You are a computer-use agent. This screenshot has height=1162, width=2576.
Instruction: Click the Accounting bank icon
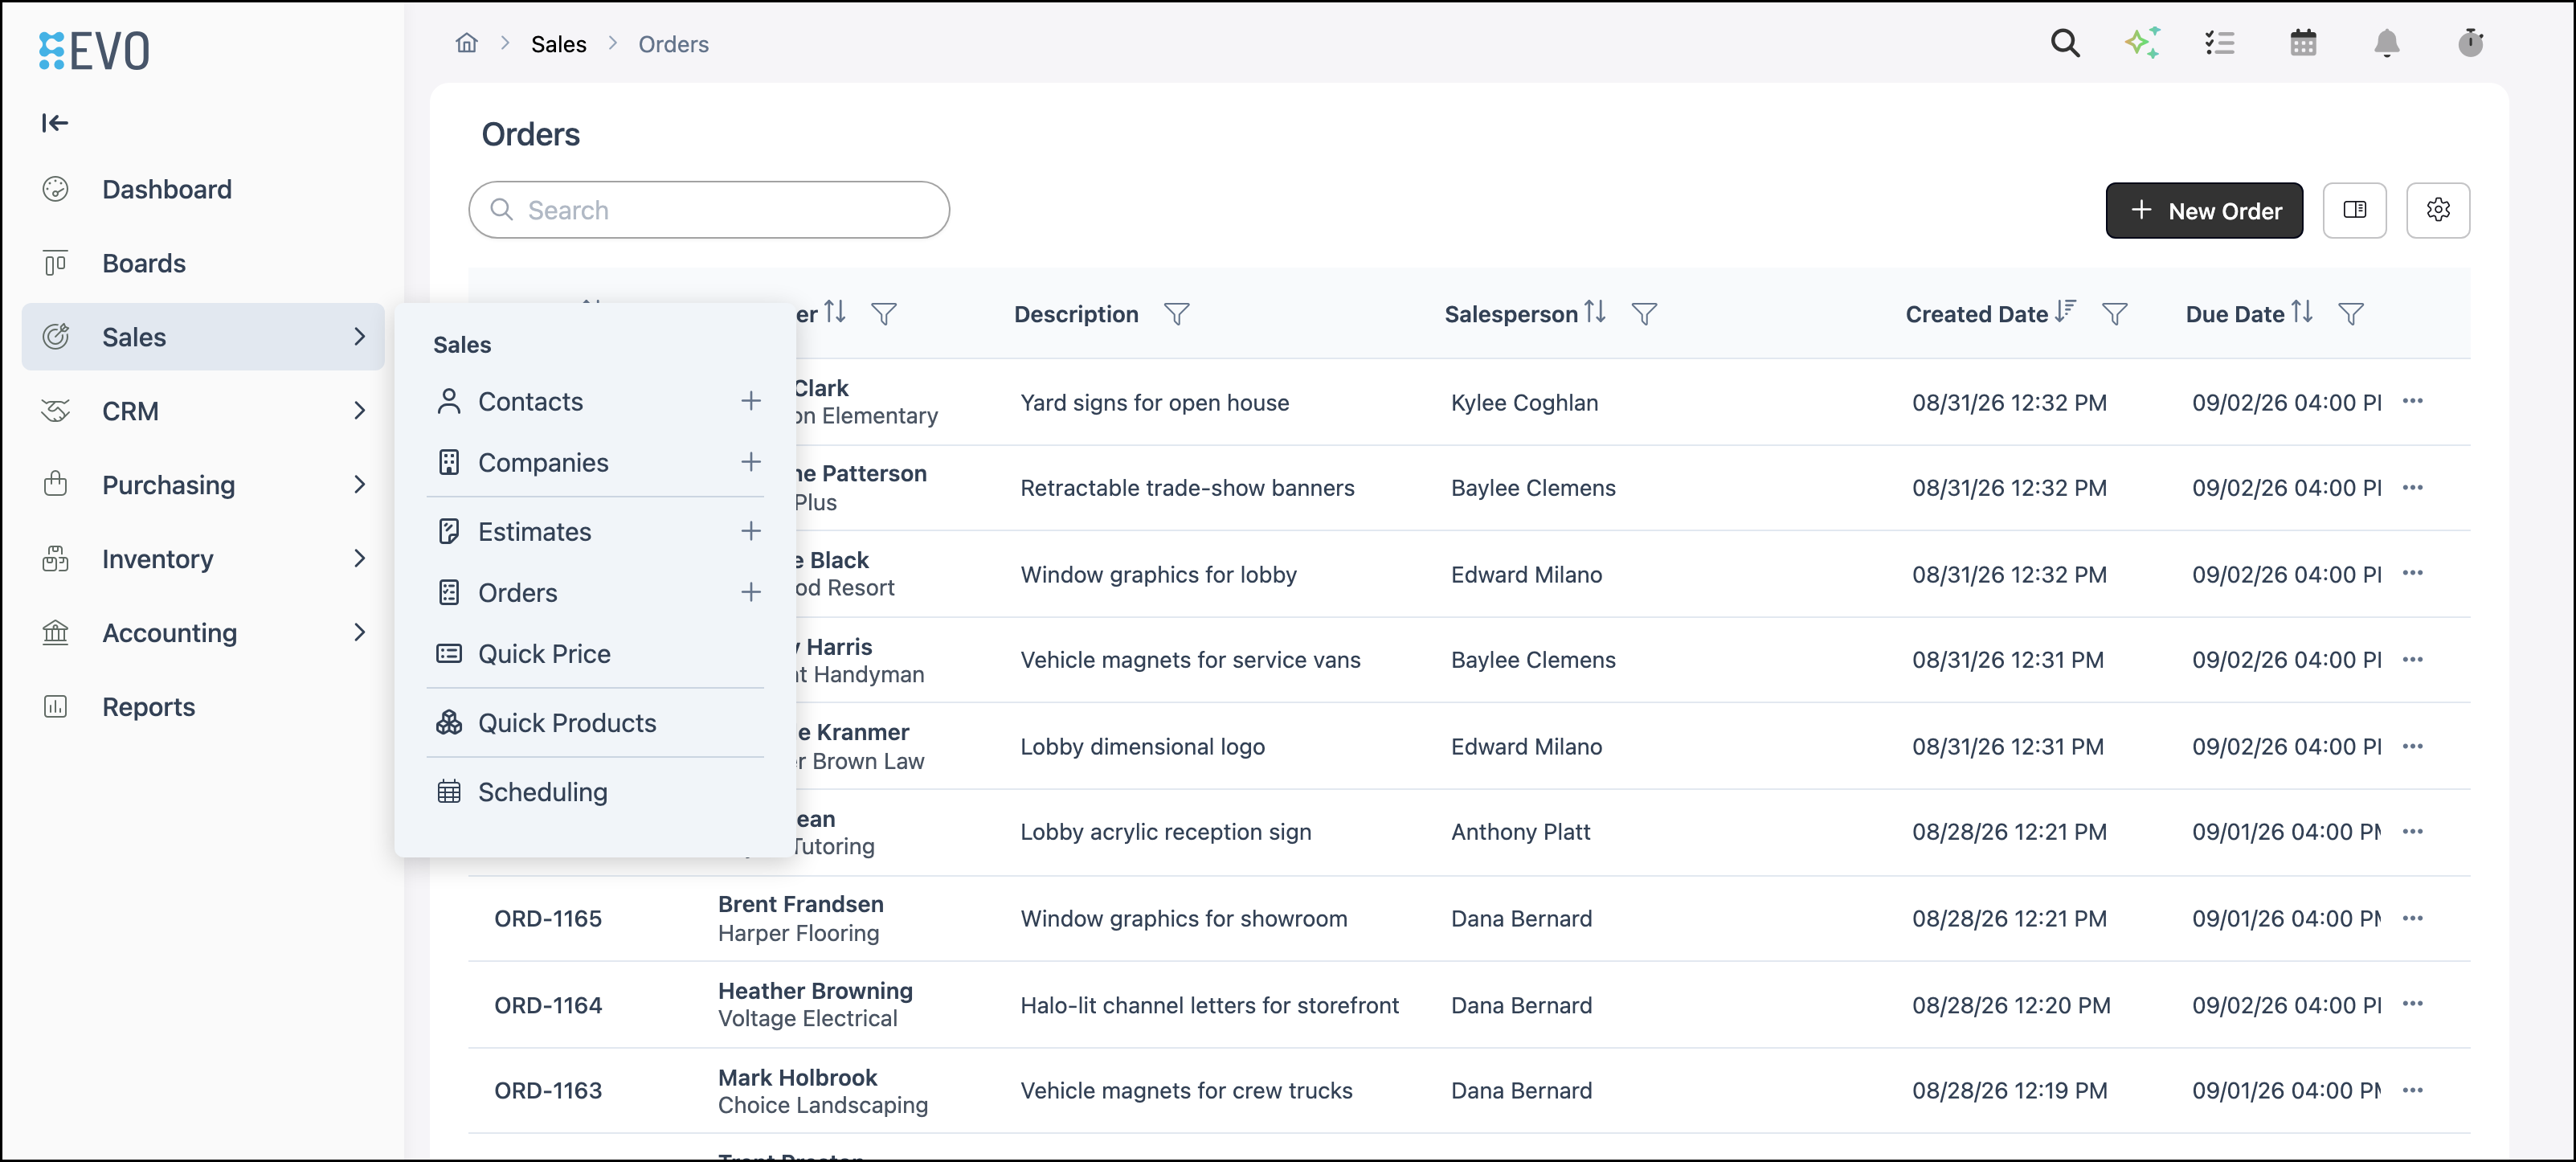click(55, 633)
